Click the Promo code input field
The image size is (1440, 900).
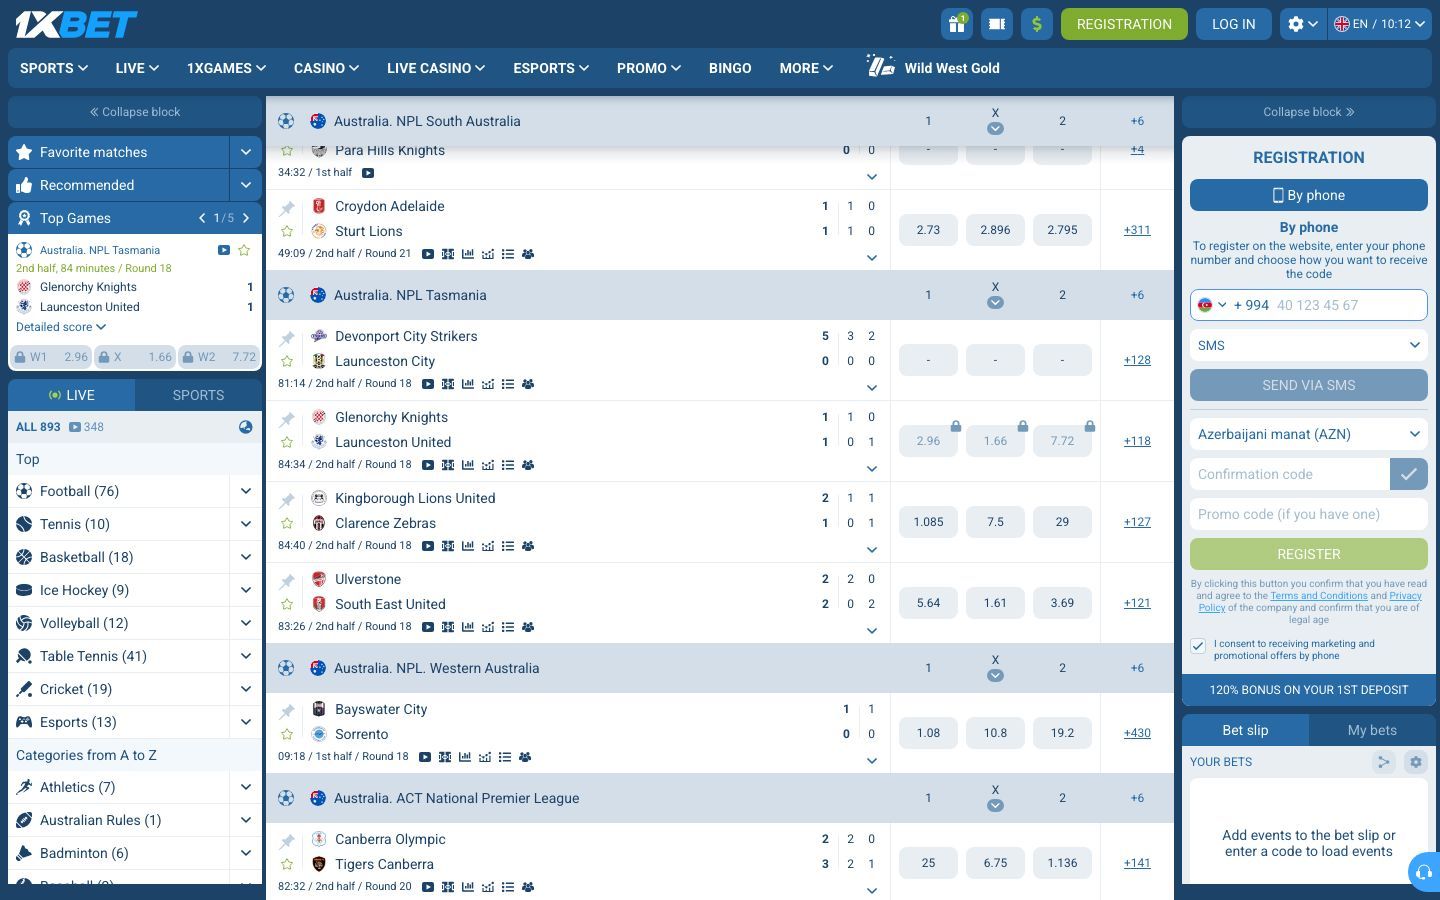click(1309, 514)
